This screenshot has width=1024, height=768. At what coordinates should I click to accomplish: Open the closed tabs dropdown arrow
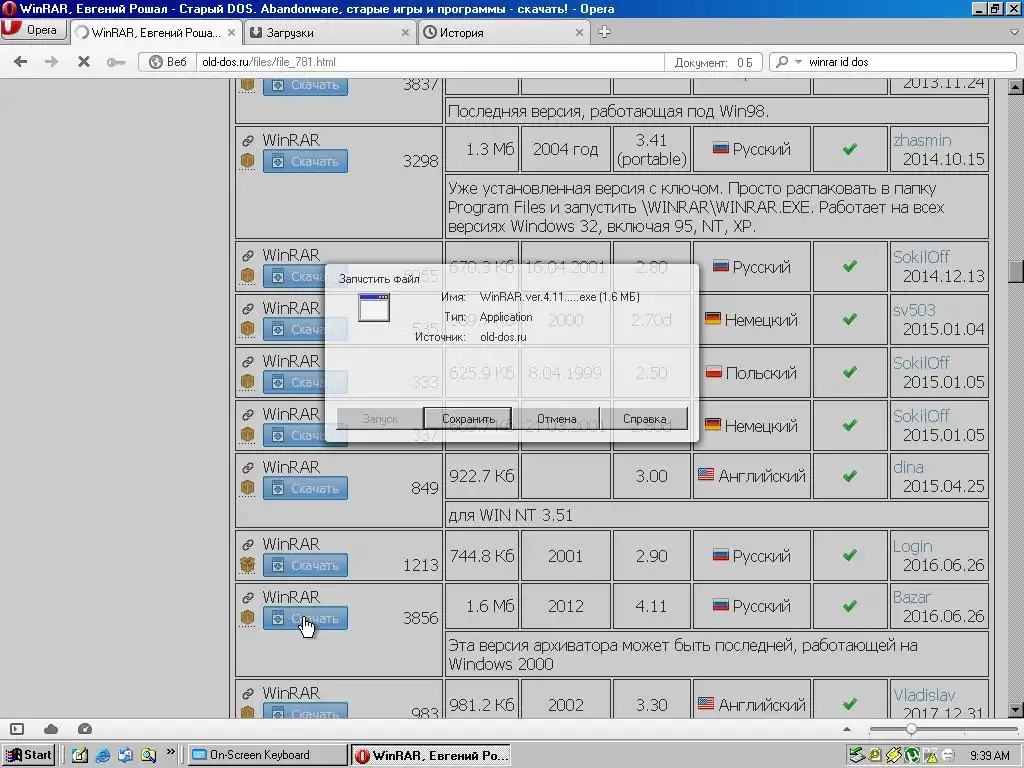(x=1014, y=31)
